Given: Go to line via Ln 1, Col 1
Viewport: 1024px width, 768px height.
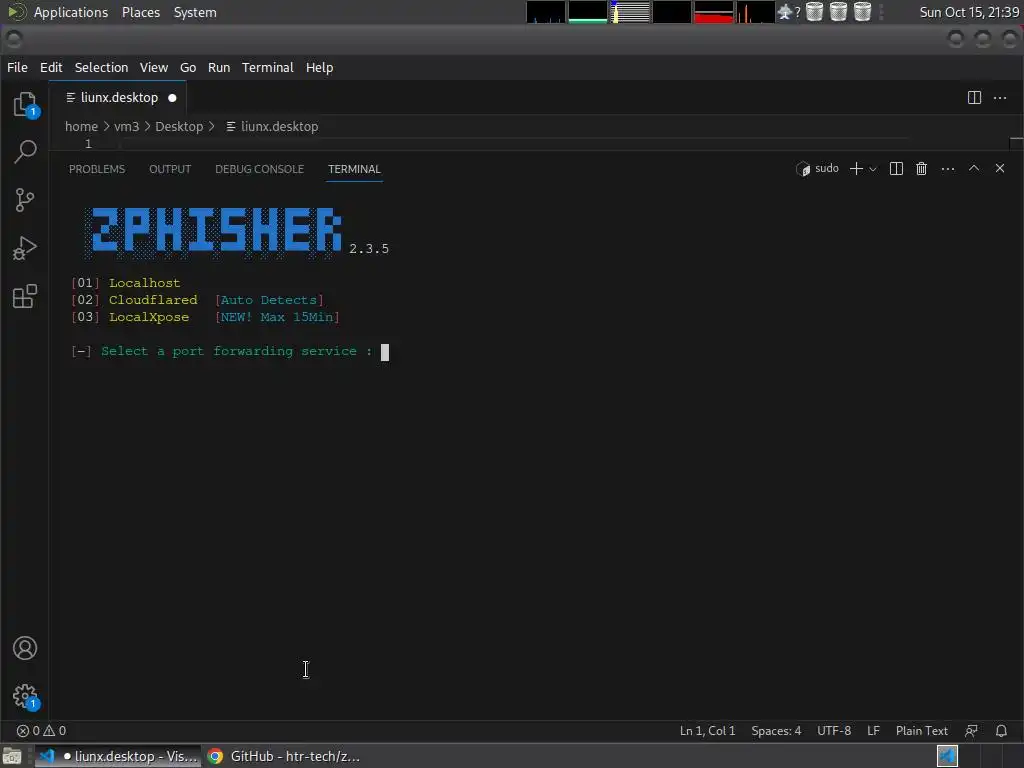Looking at the screenshot, I should 707,731.
